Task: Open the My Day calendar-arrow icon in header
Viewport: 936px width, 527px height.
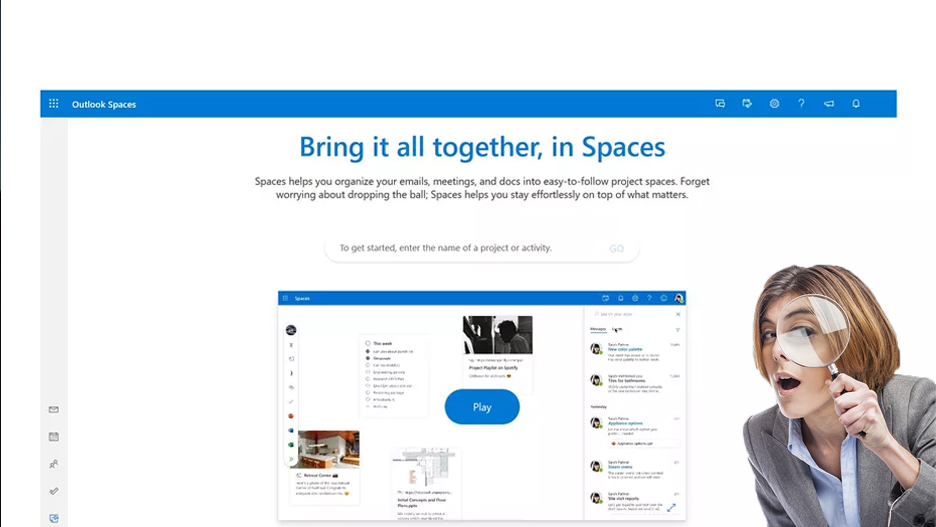Action: pyautogui.click(x=747, y=104)
